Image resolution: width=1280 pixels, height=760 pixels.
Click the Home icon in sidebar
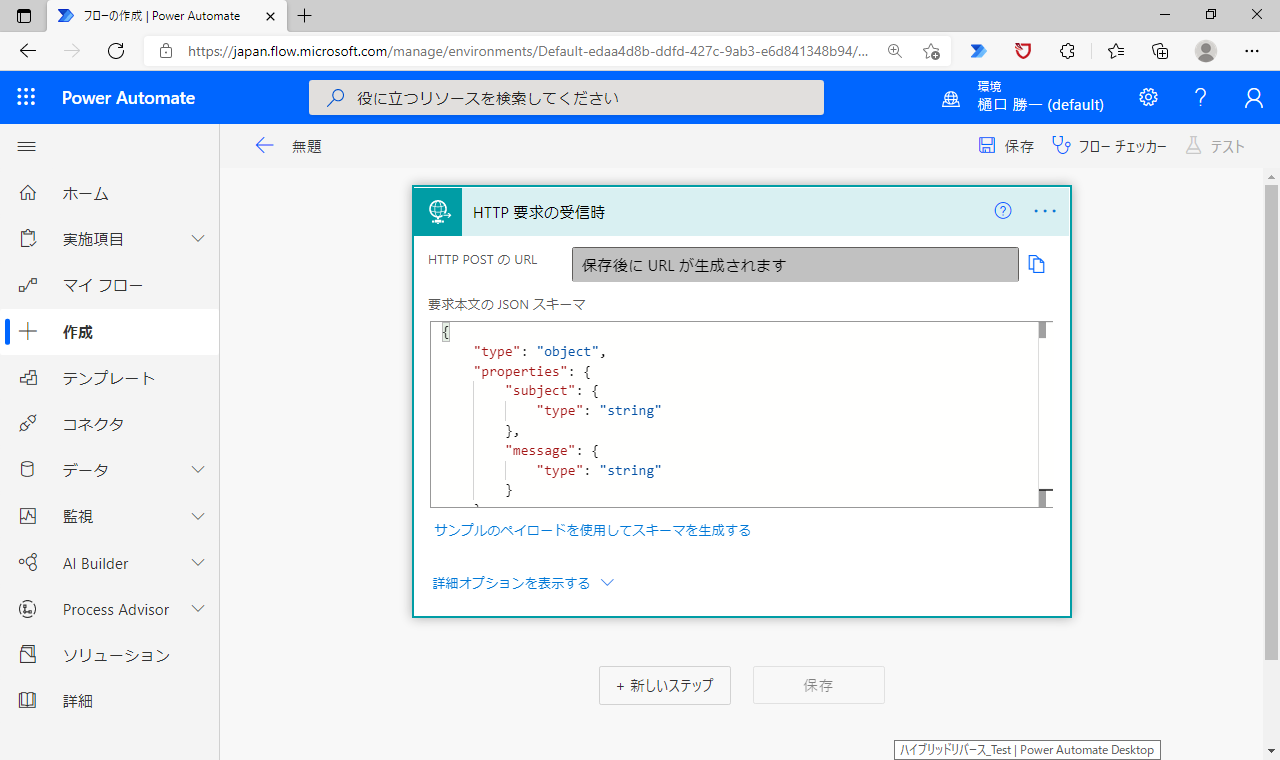[x=28, y=193]
